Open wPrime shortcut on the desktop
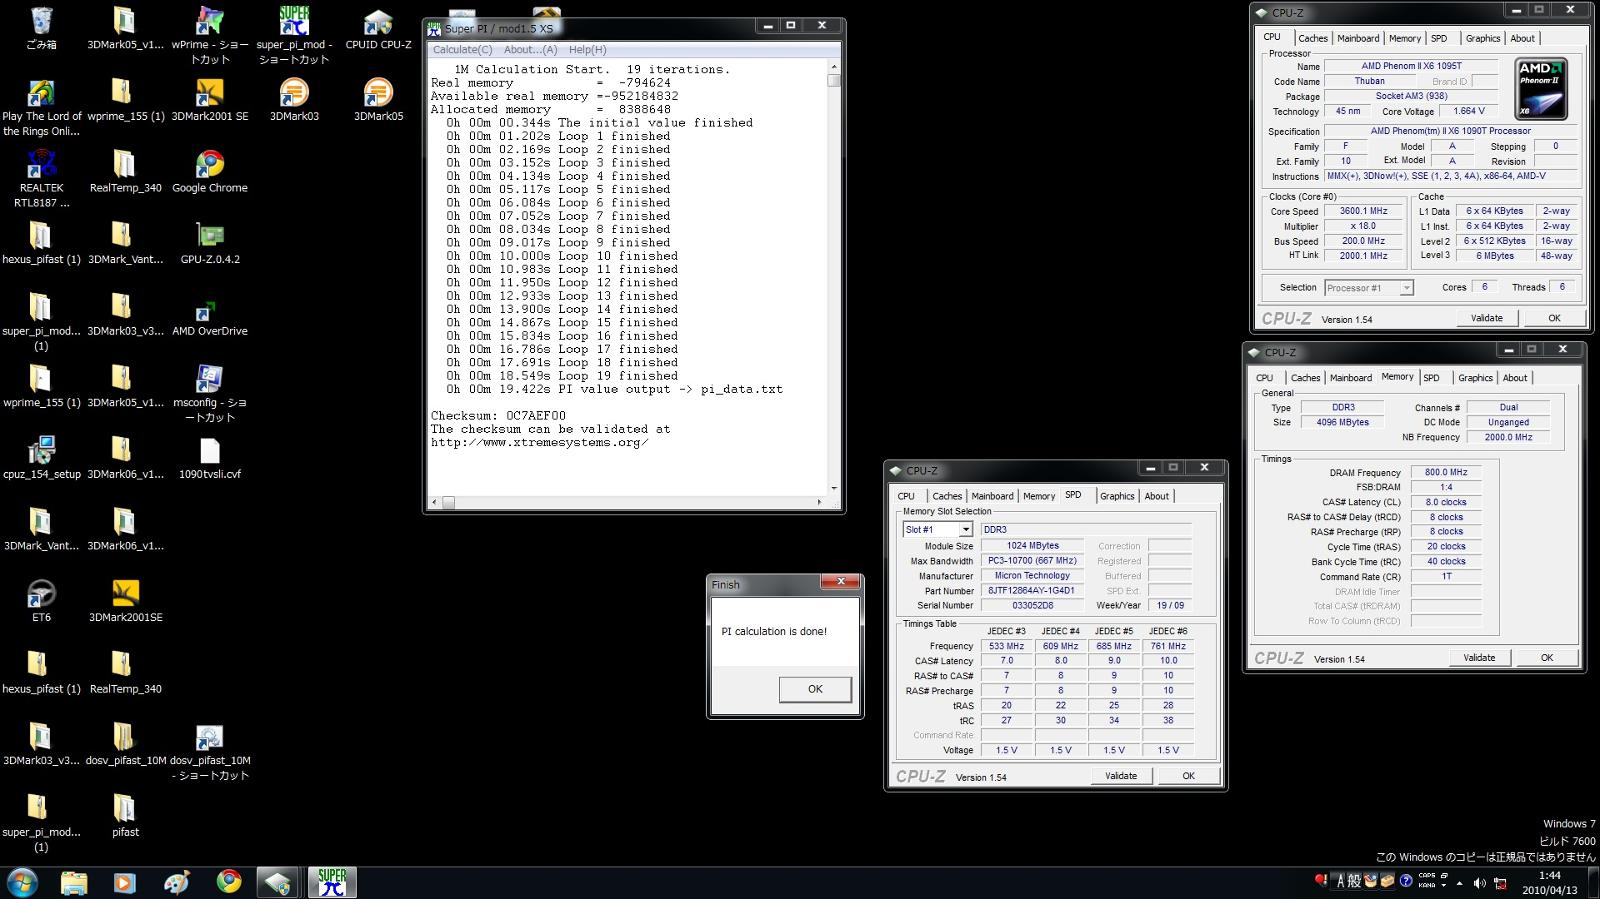This screenshot has width=1600, height=899. tap(210, 35)
